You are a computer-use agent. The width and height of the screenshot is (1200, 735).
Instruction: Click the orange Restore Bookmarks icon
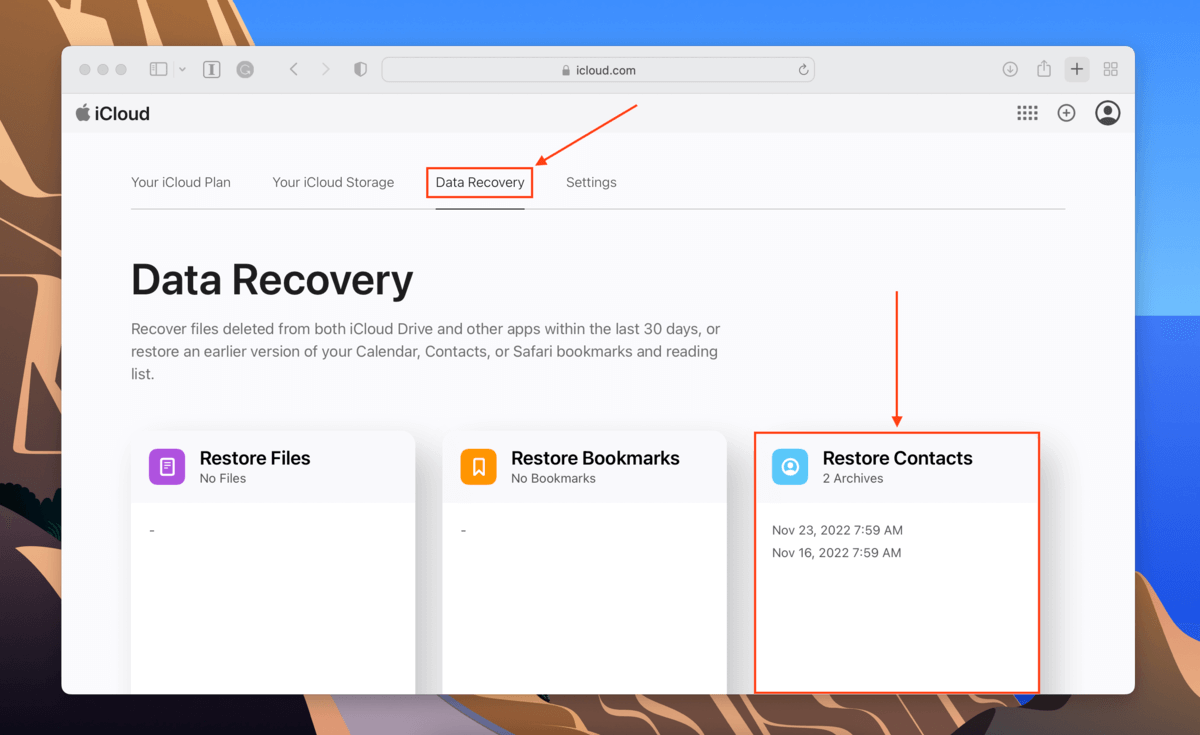(478, 467)
